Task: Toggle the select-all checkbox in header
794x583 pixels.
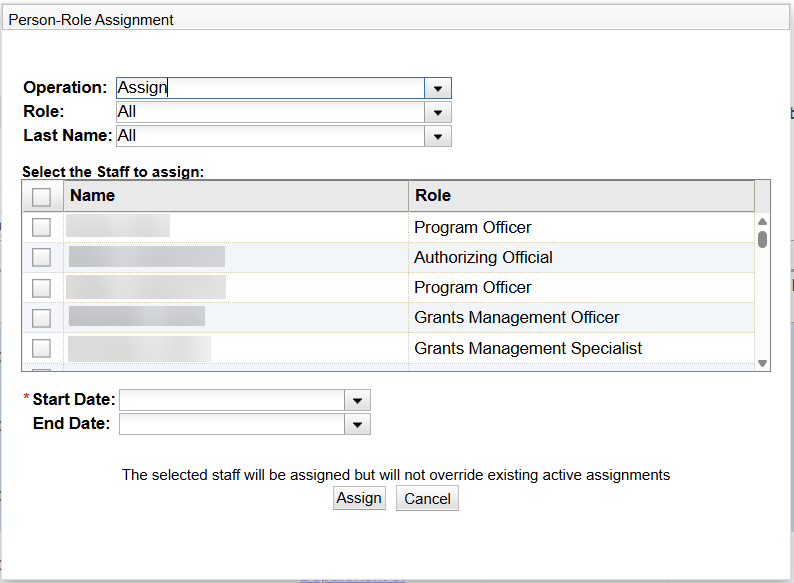Action: [x=42, y=197]
